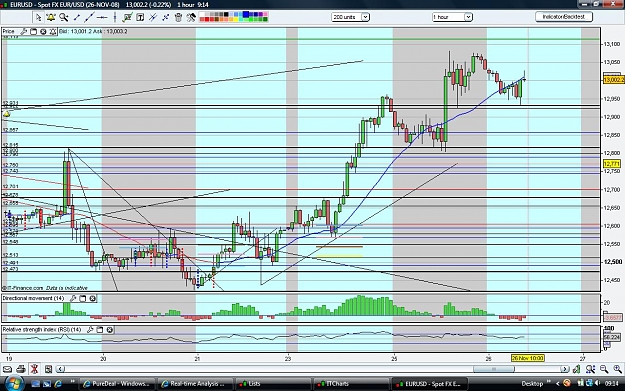Click the envelope email icon
This screenshot has width=625, height=391.
pyautogui.click(x=8, y=369)
